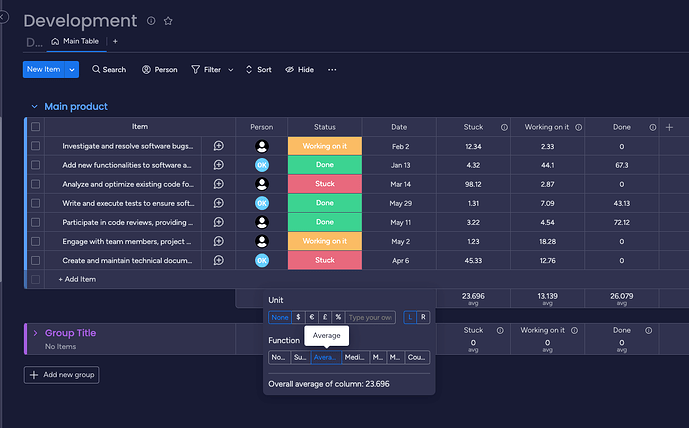
Task: Add a new board view with plus tab
Action: (115, 41)
